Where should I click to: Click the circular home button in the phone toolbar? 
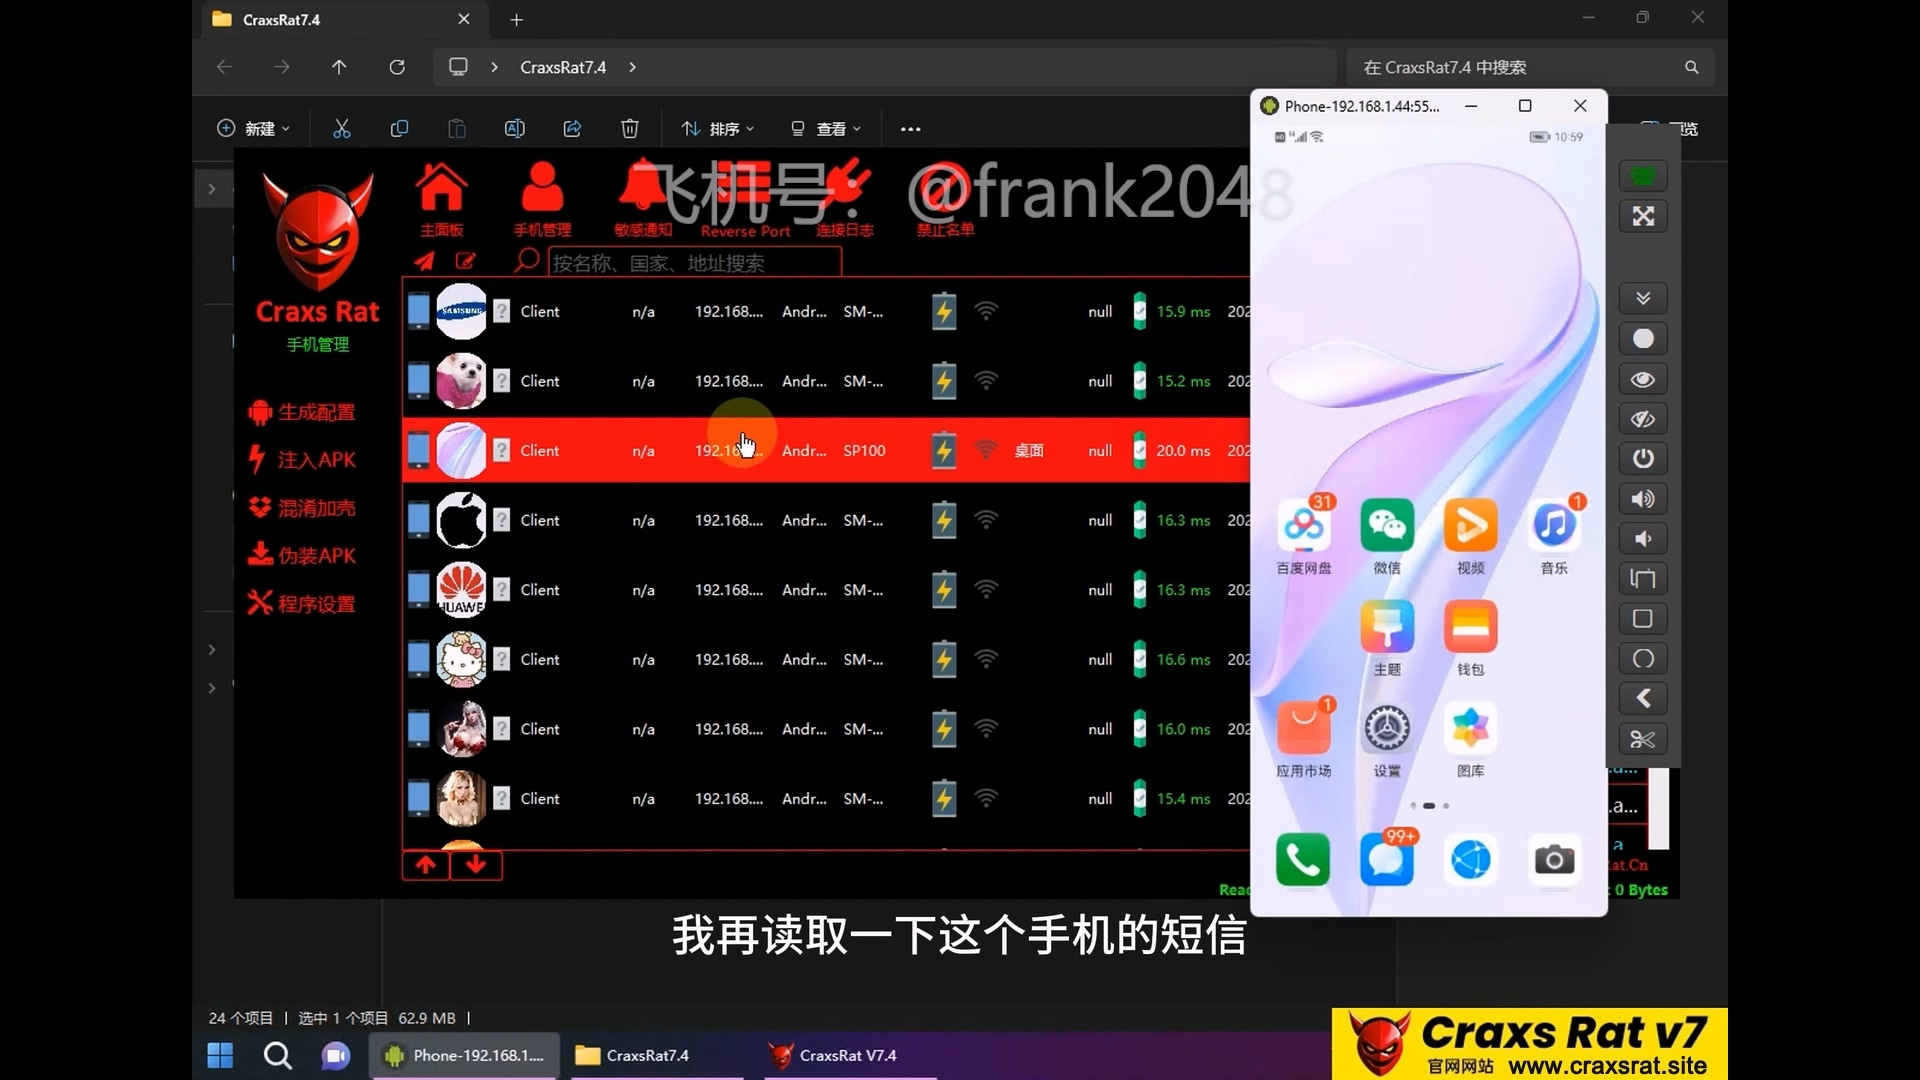1643,659
